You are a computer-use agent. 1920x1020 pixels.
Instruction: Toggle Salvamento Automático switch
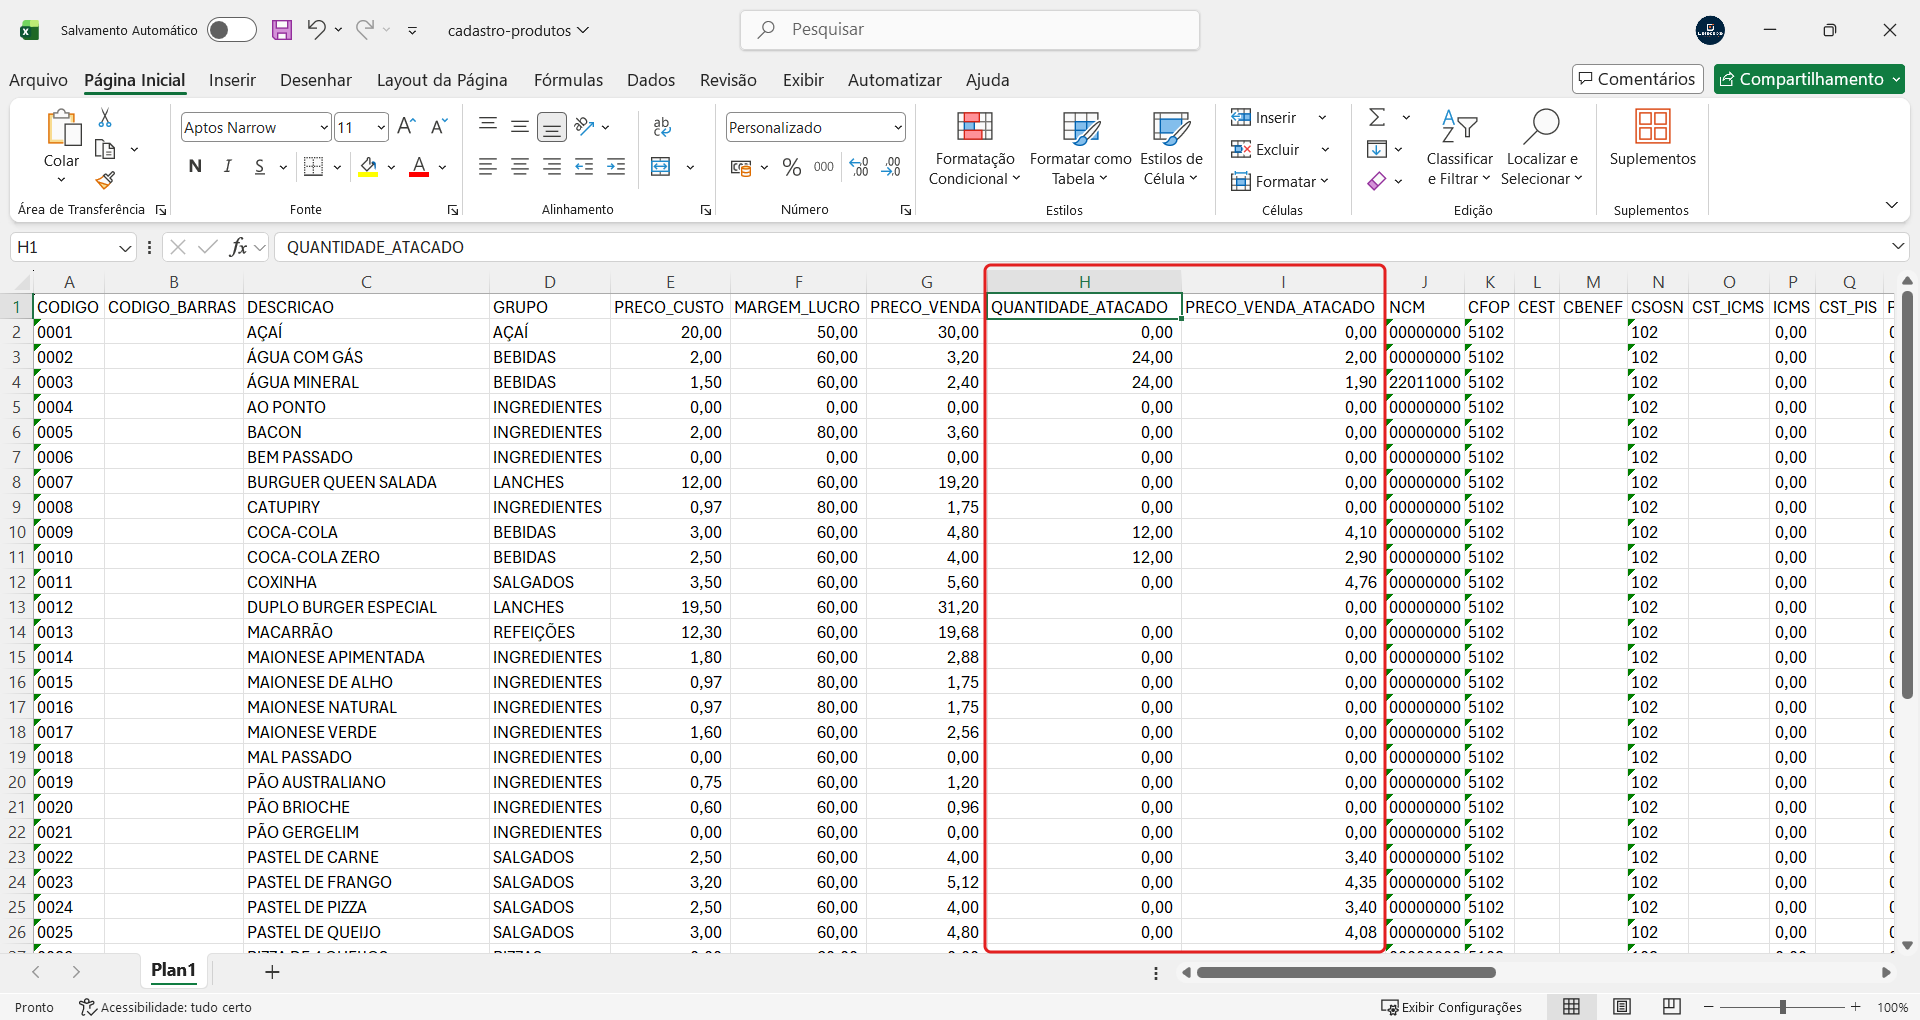[x=231, y=30]
